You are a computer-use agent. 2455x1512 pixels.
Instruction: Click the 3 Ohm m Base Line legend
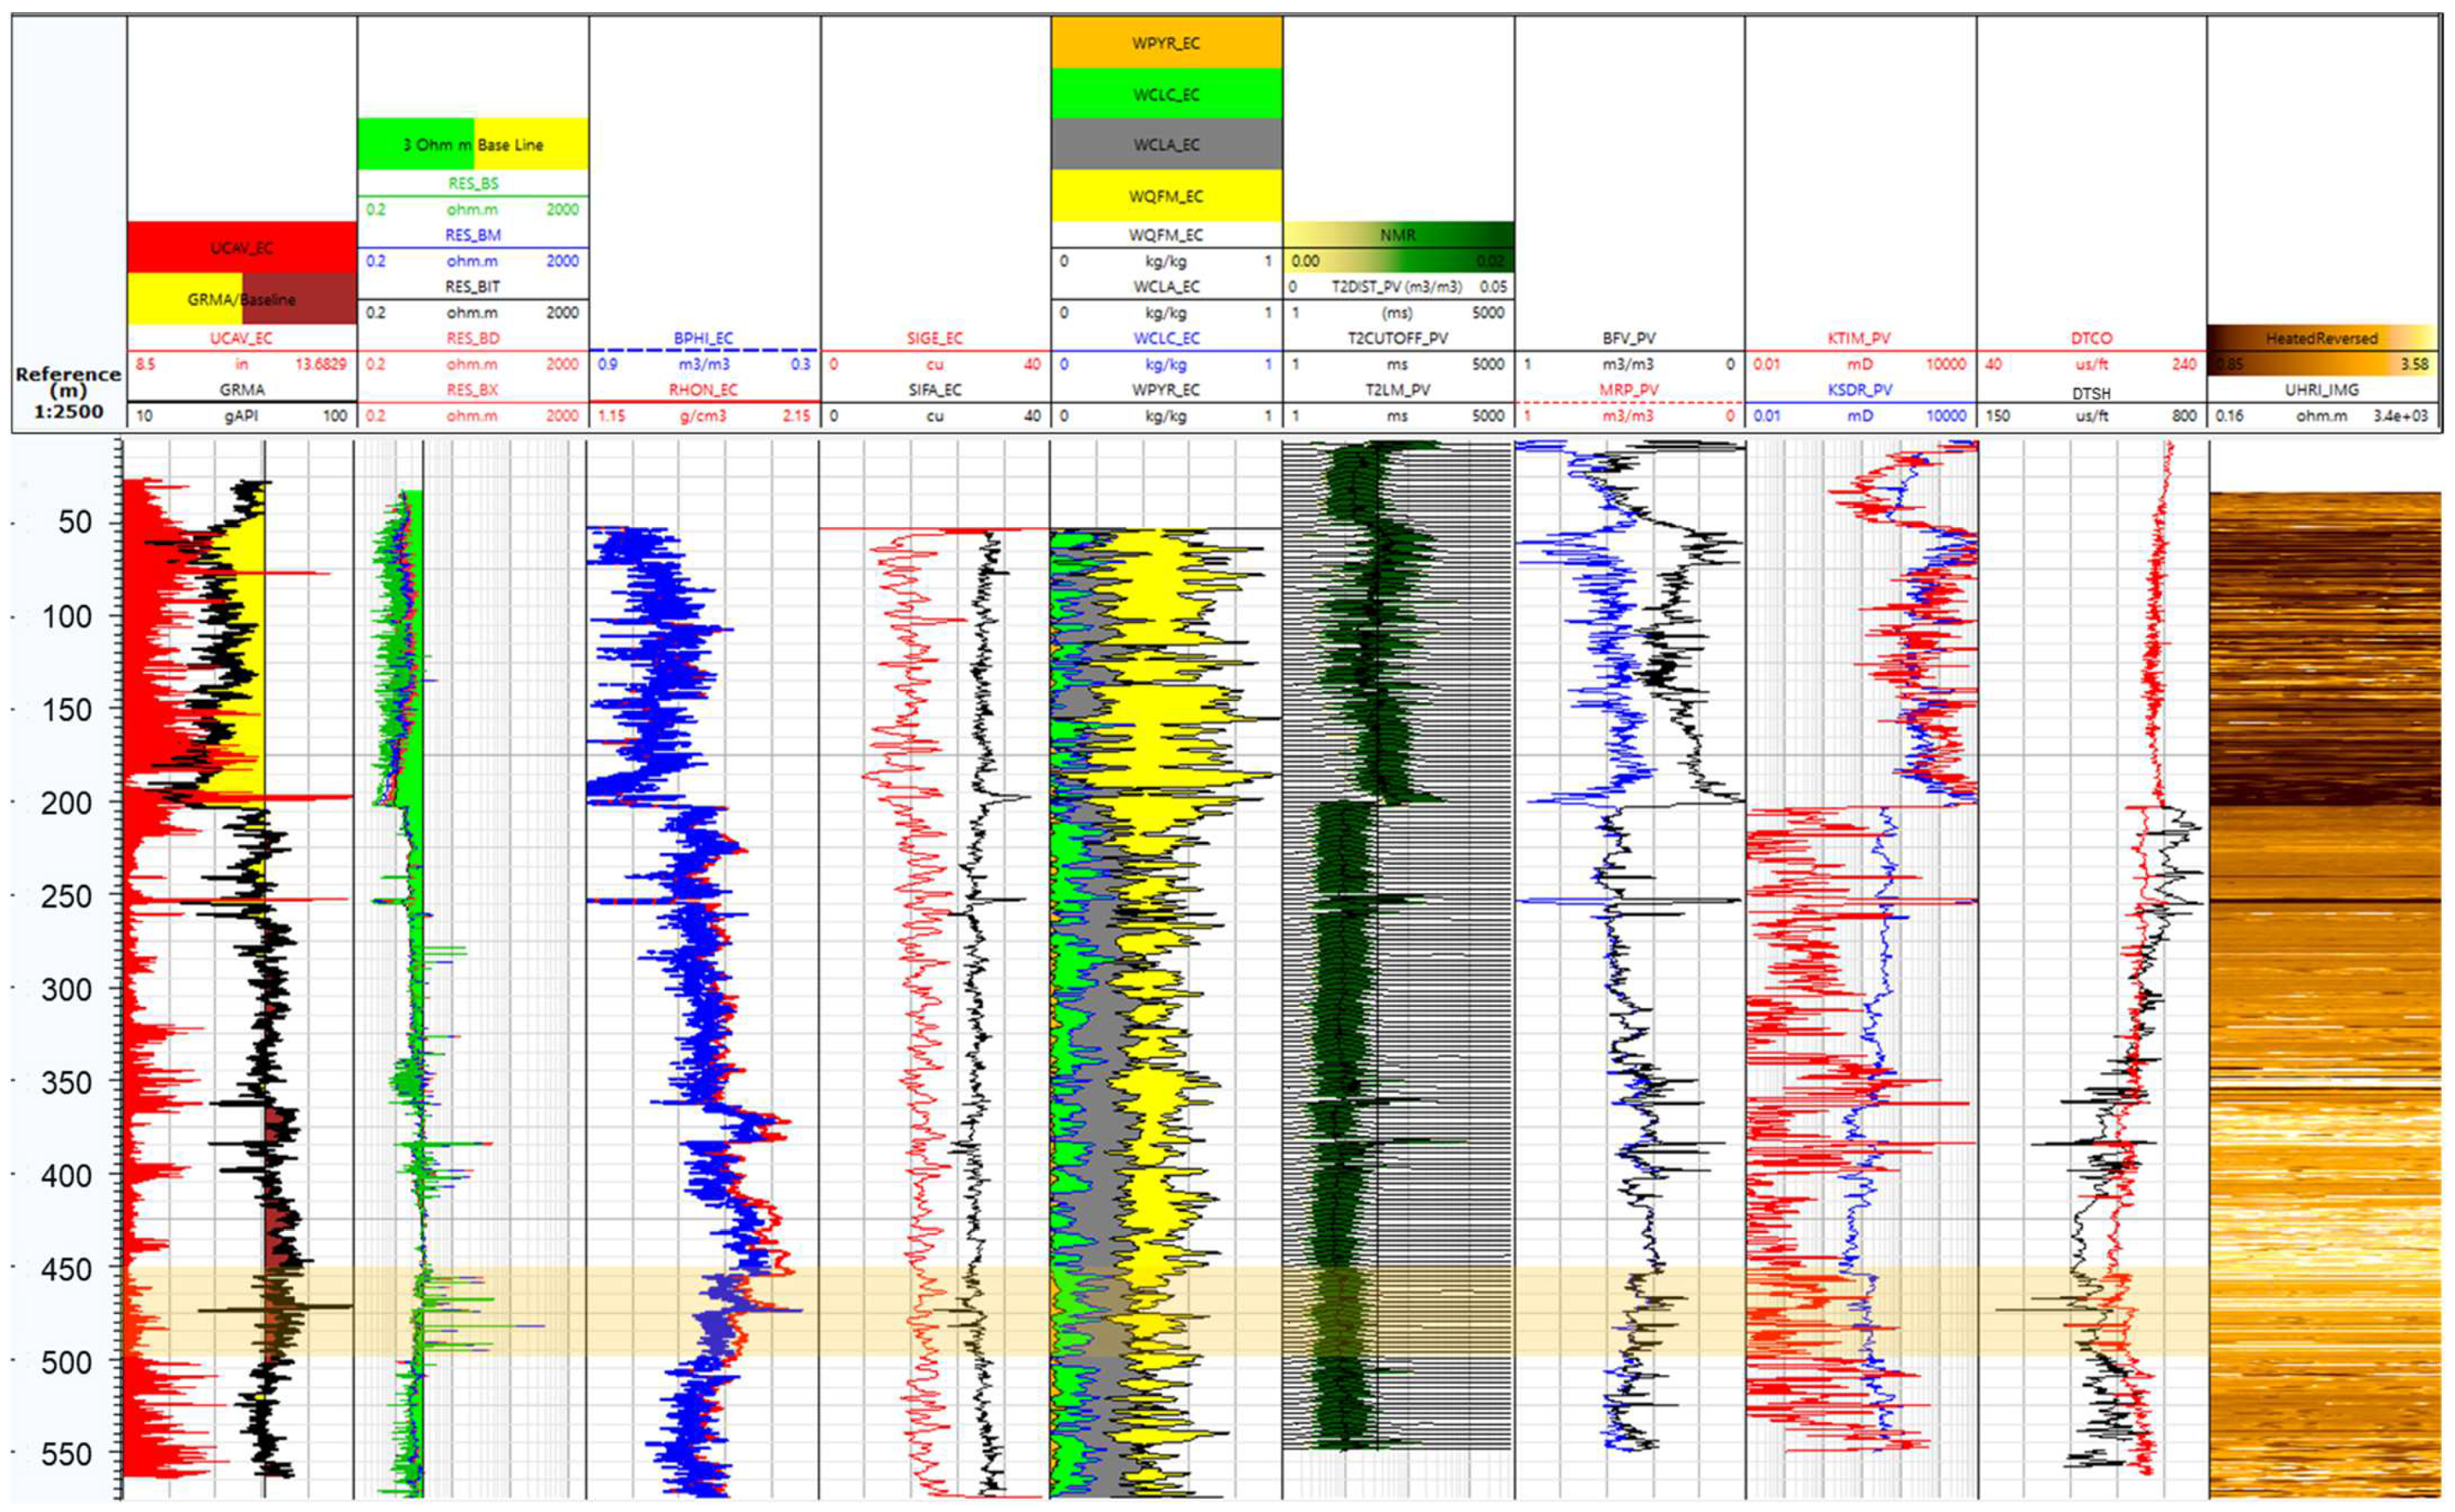pyautogui.click(x=472, y=145)
